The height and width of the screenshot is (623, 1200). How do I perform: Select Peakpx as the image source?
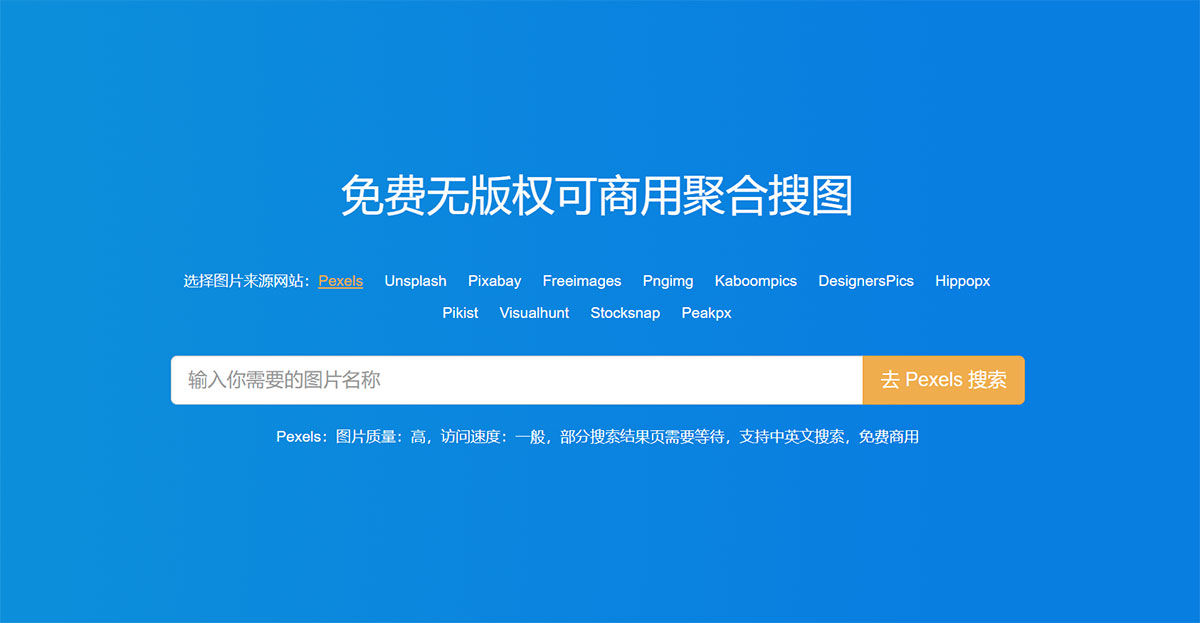[x=706, y=313]
